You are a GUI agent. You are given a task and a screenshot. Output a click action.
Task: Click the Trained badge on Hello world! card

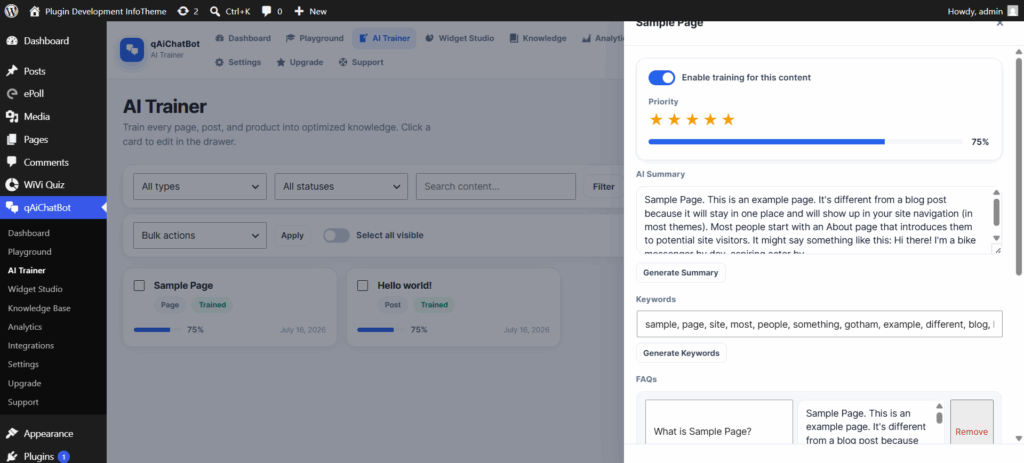pyautogui.click(x=434, y=305)
